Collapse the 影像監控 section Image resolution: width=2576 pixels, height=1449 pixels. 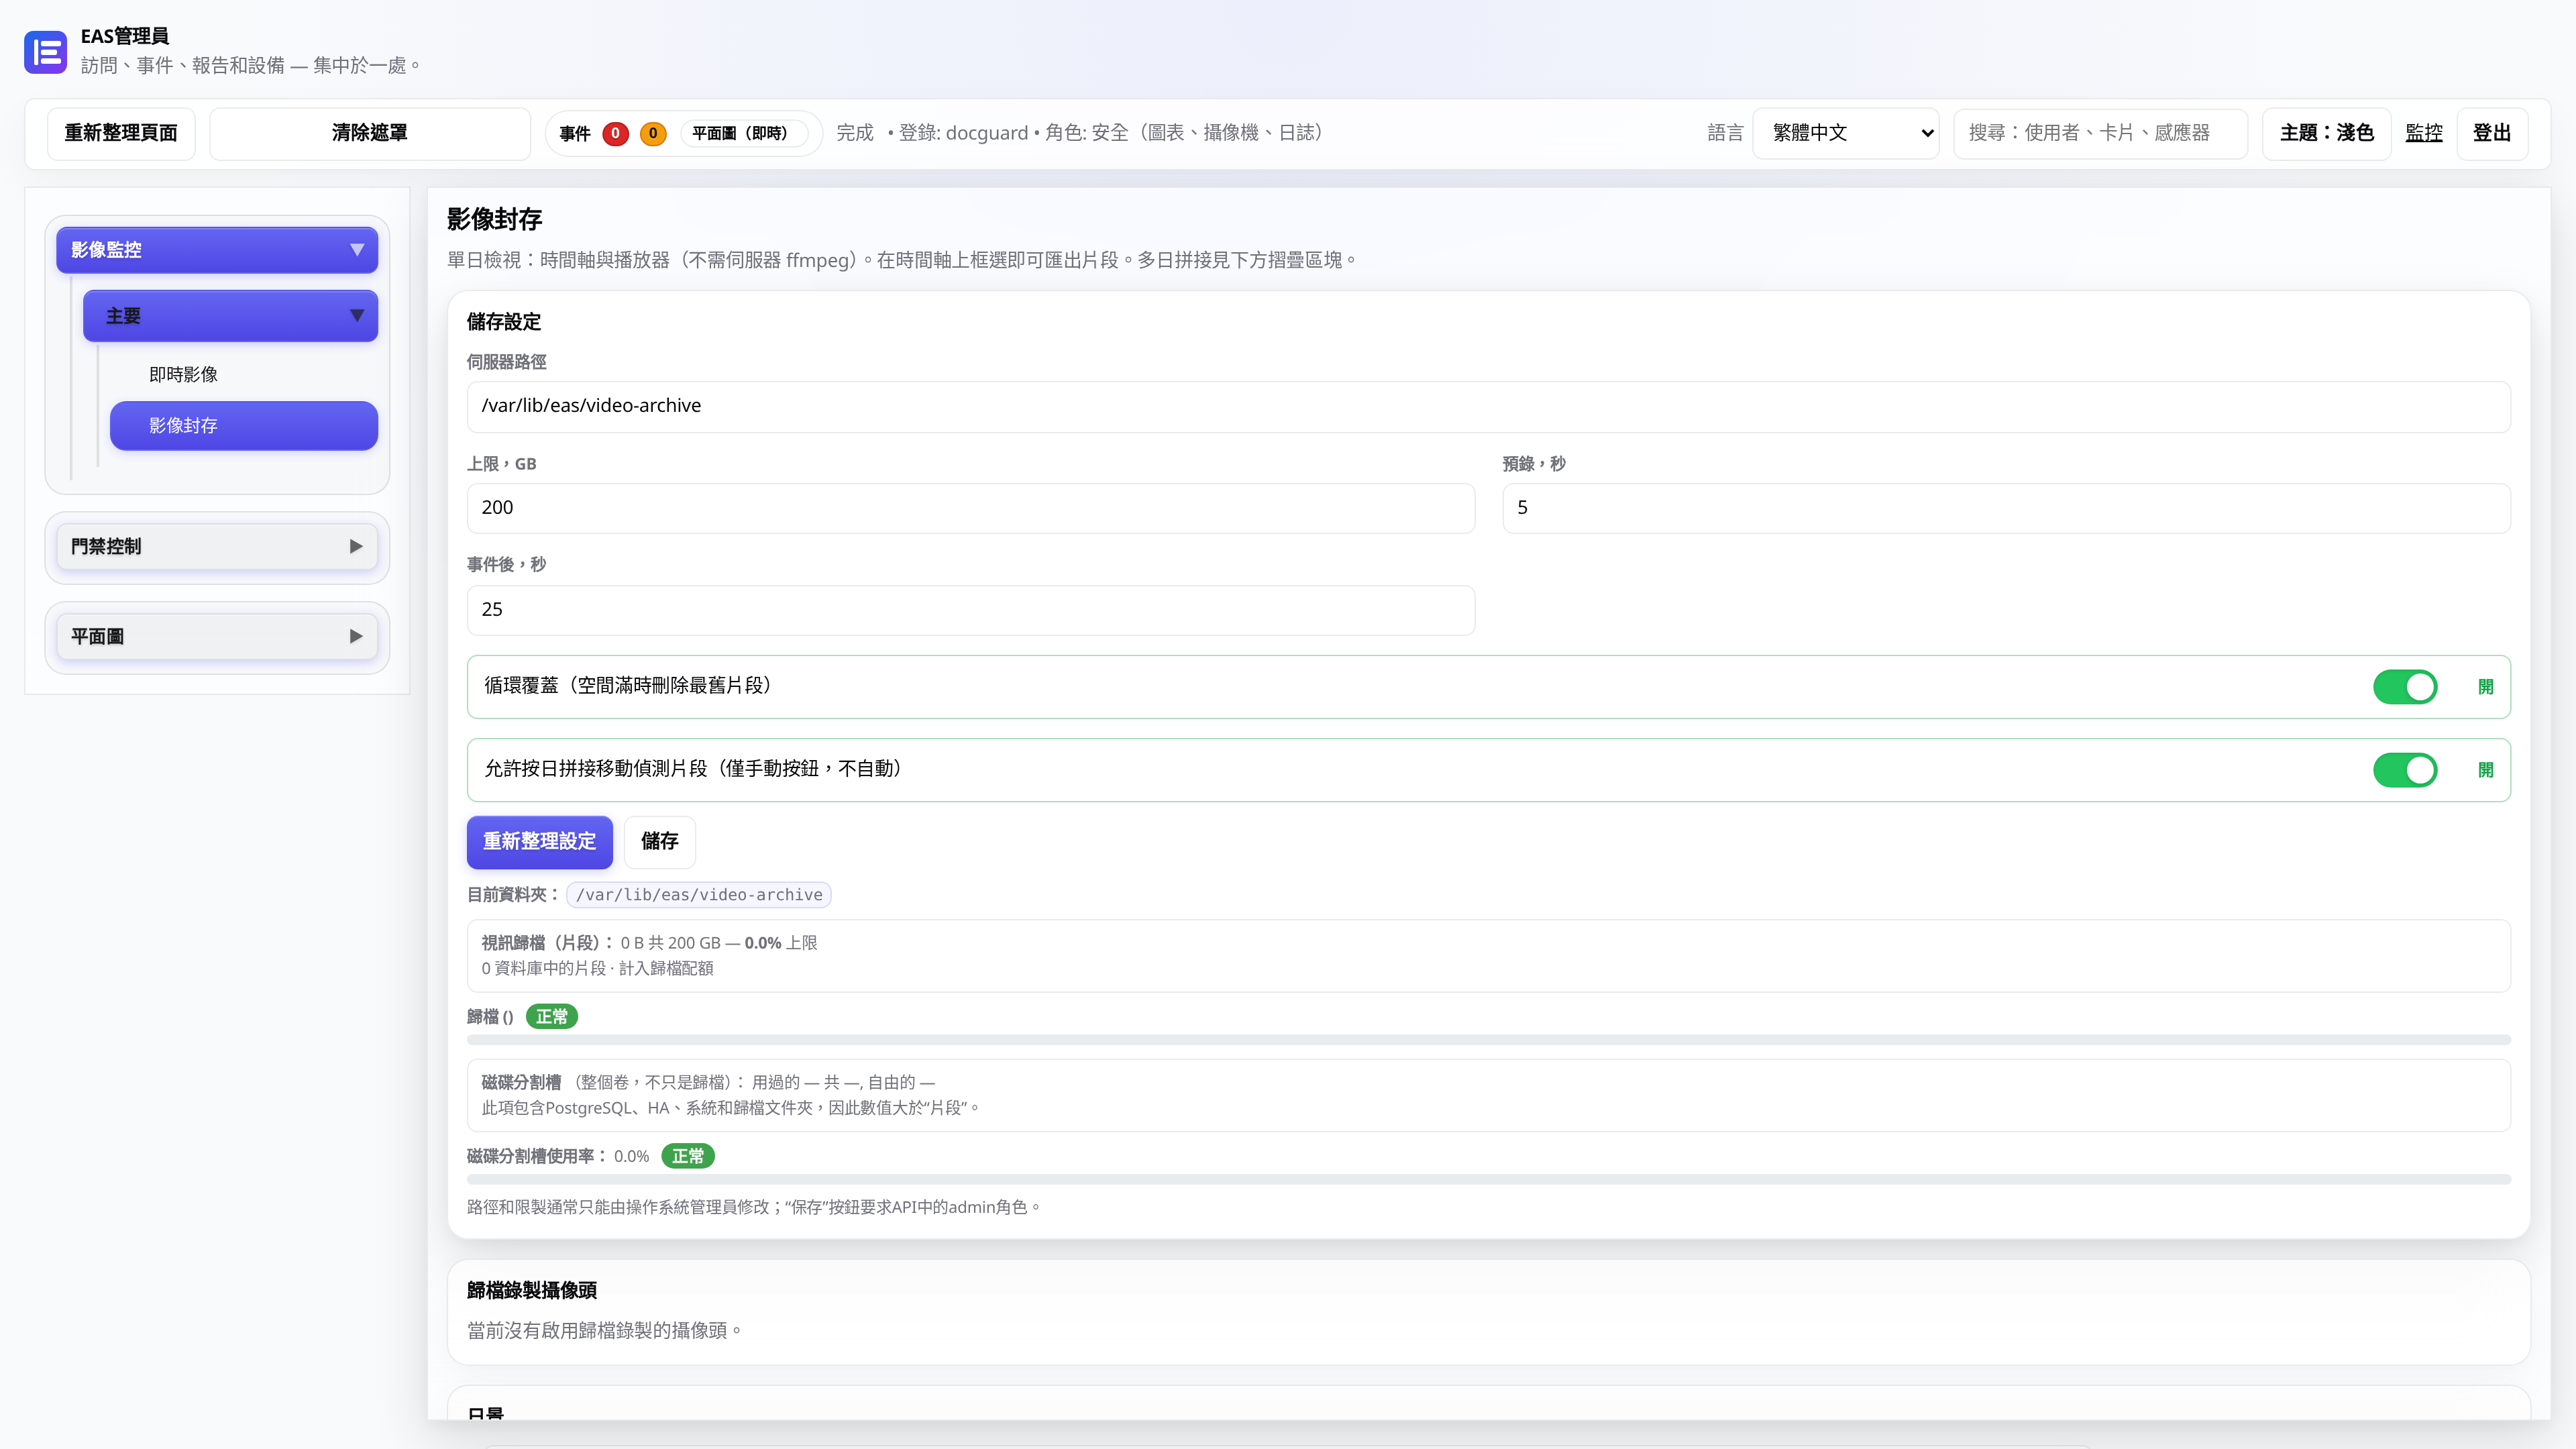217,250
